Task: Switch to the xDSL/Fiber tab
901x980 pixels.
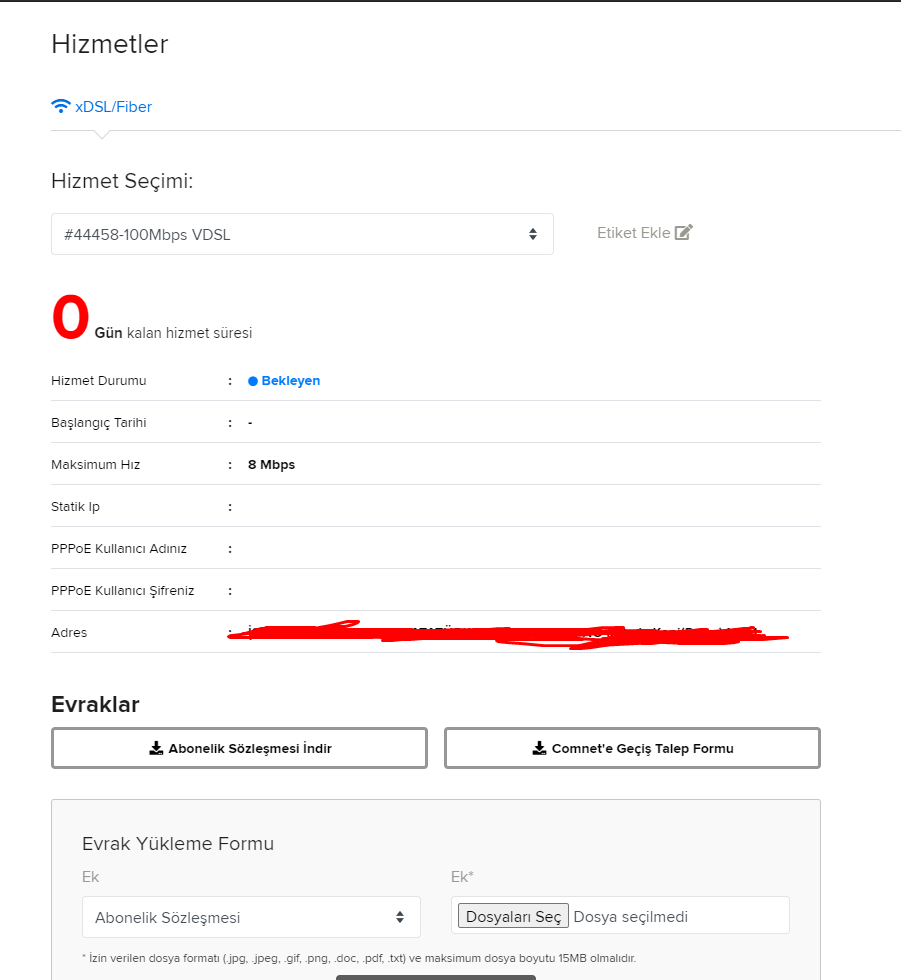Action: point(112,106)
